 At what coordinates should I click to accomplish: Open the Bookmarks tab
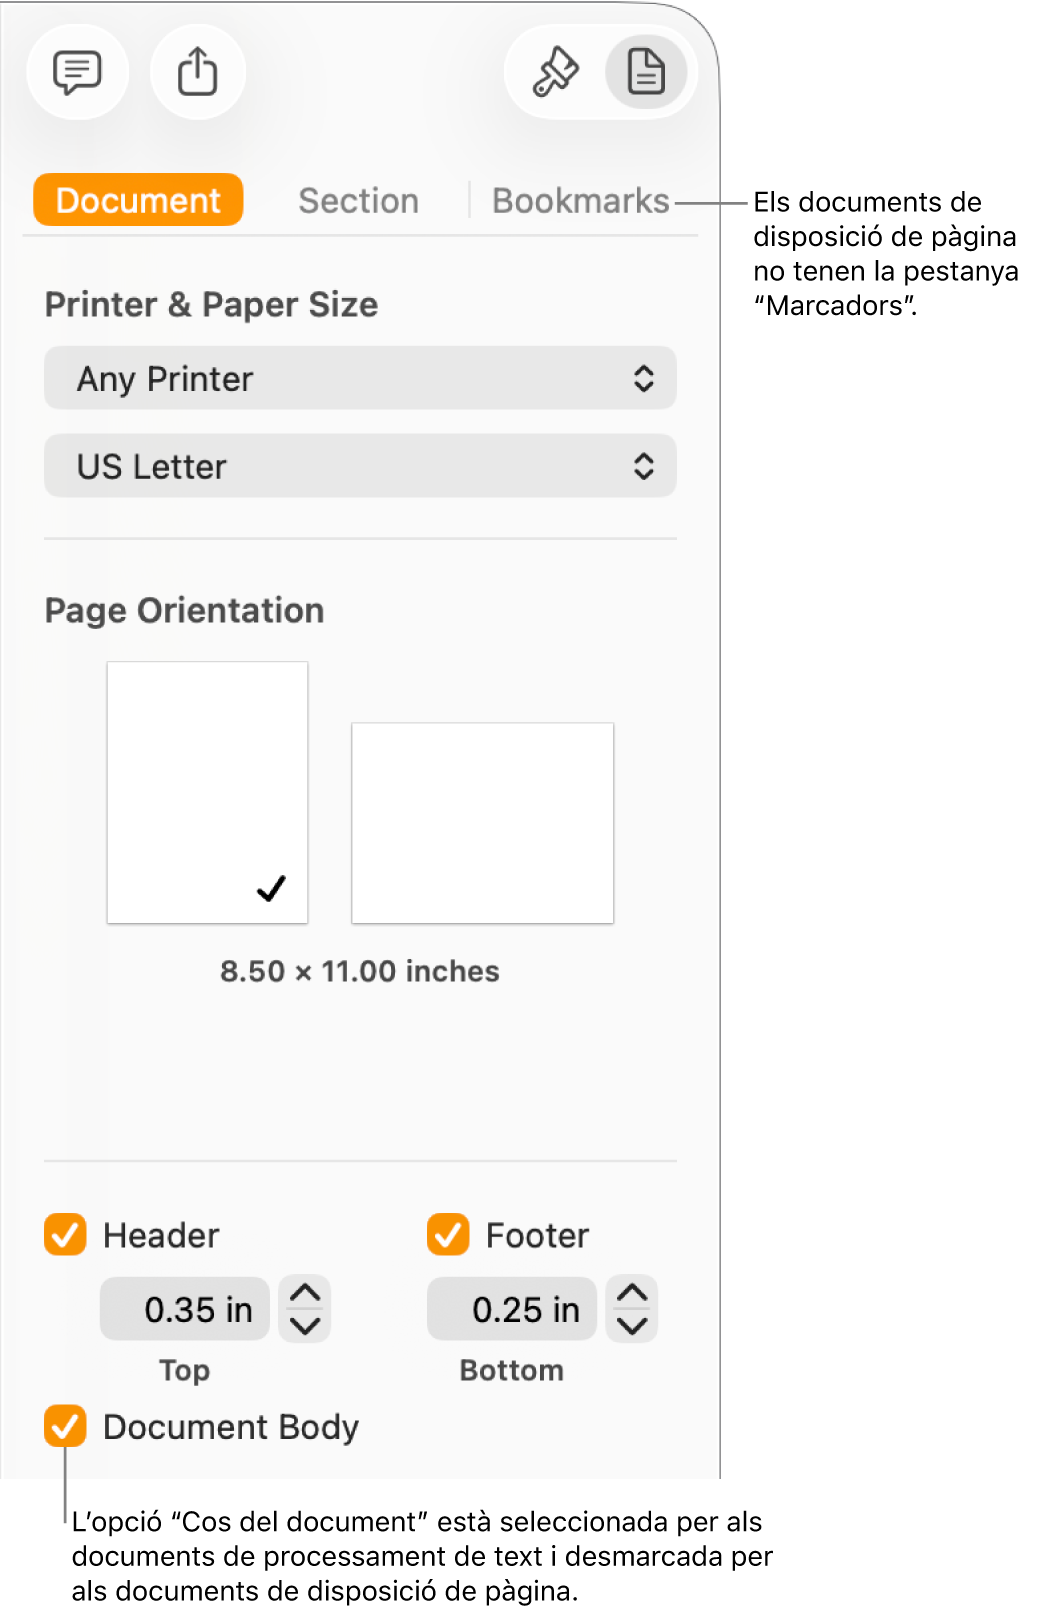pyautogui.click(x=580, y=201)
